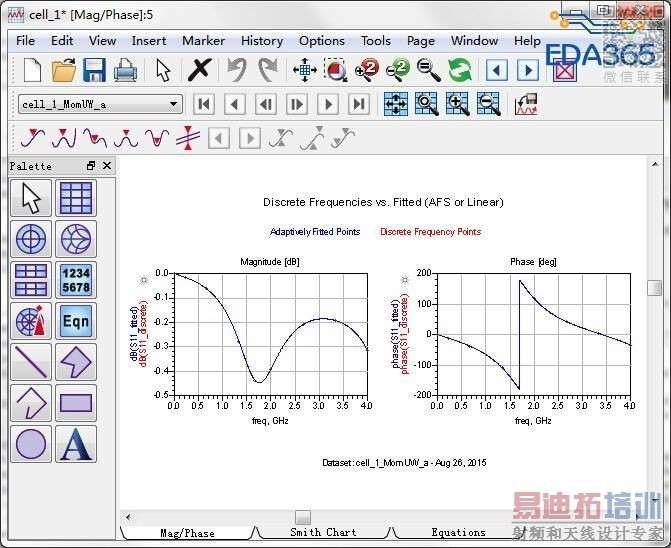
Task: Zoom in by two icon
Action: tap(367, 70)
